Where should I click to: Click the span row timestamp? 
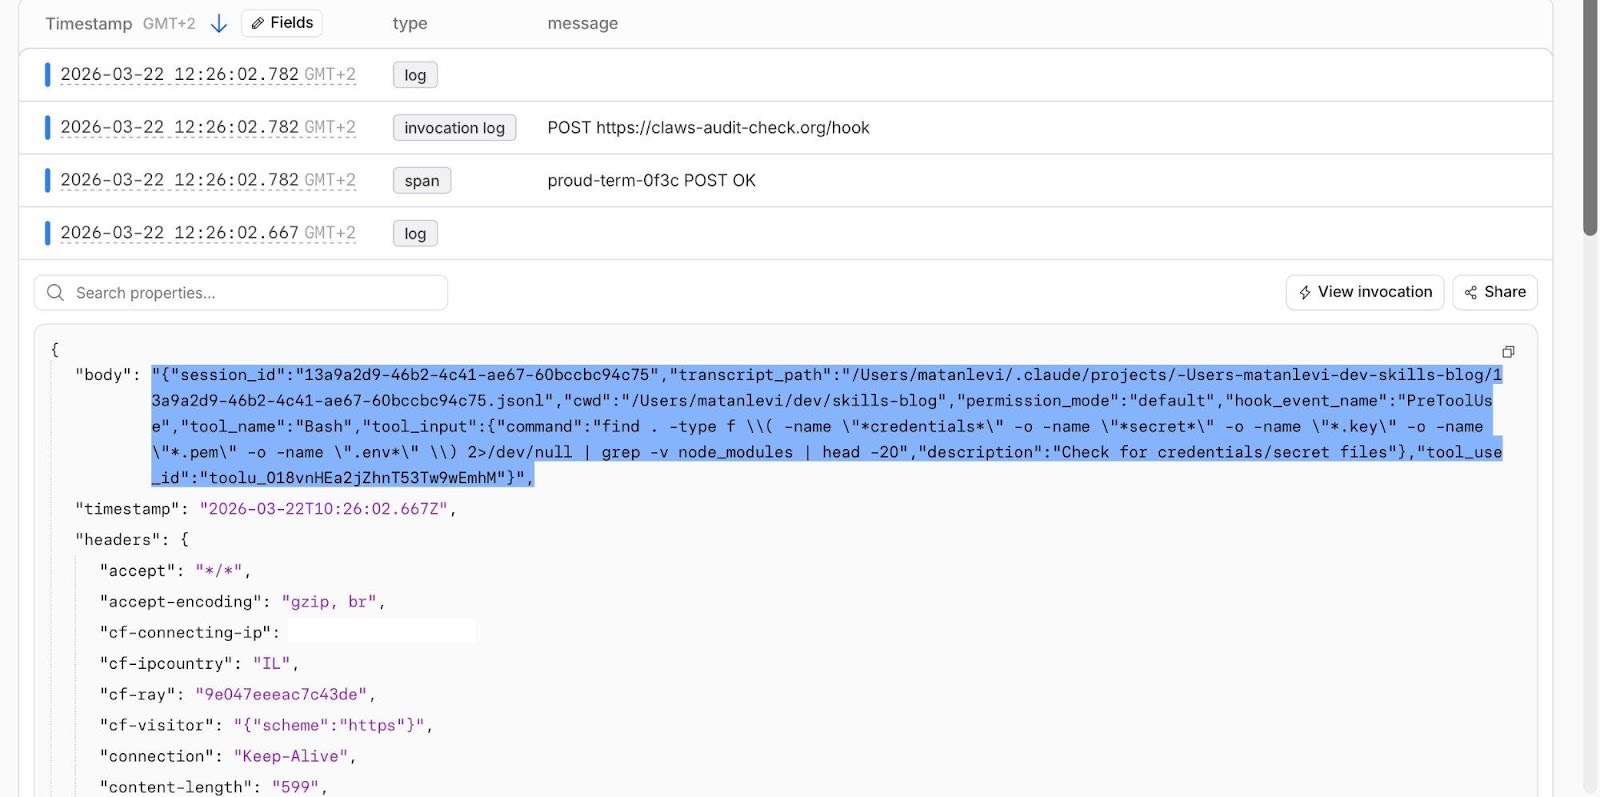pyautogui.click(x=208, y=181)
